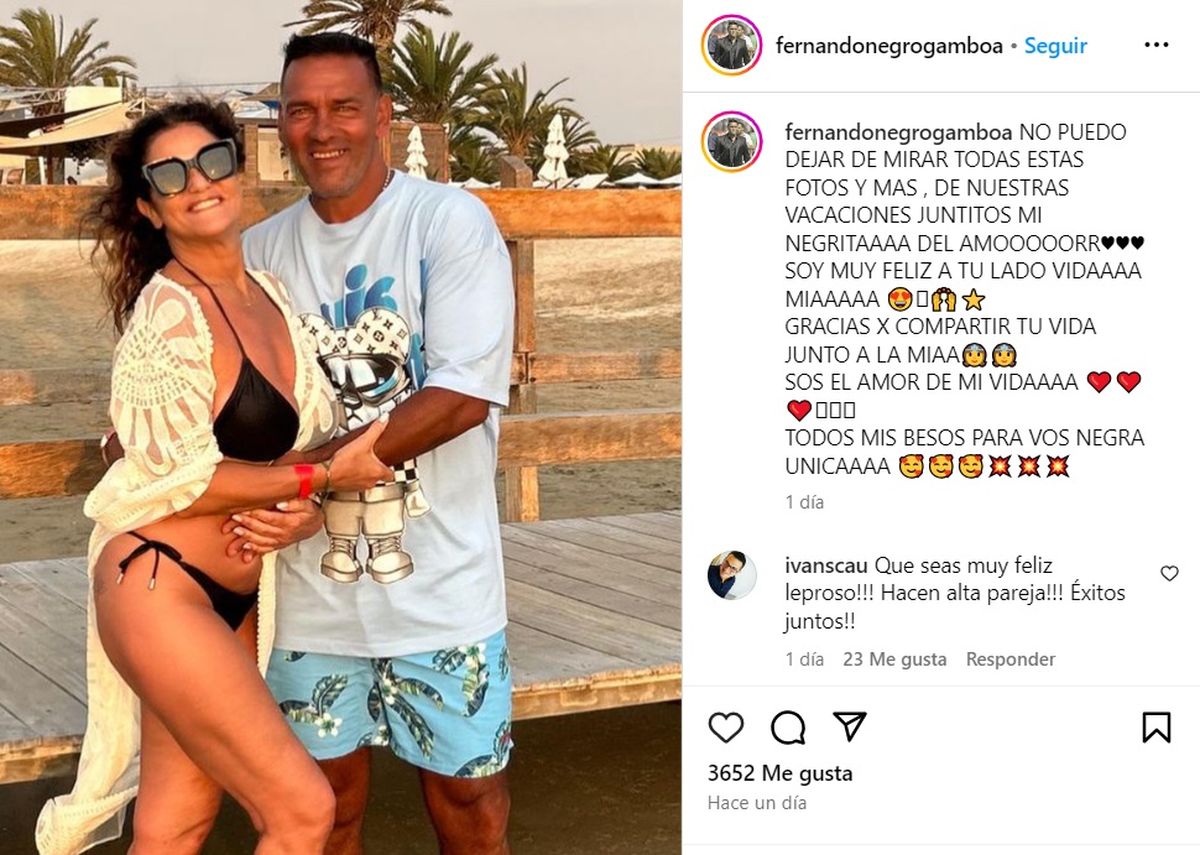This screenshot has height=855, width=1200.
Task: Open 'Hace un día' post timestamp
Action: tap(757, 802)
